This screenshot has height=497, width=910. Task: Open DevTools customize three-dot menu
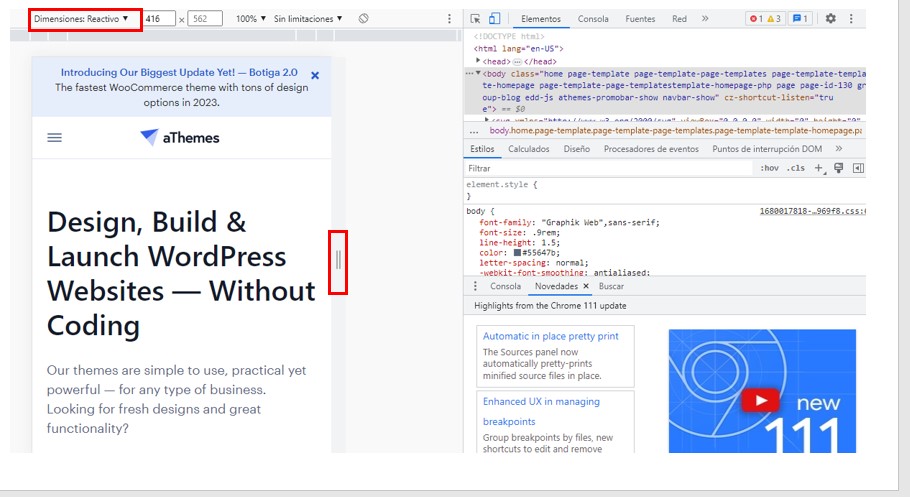tap(851, 19)
